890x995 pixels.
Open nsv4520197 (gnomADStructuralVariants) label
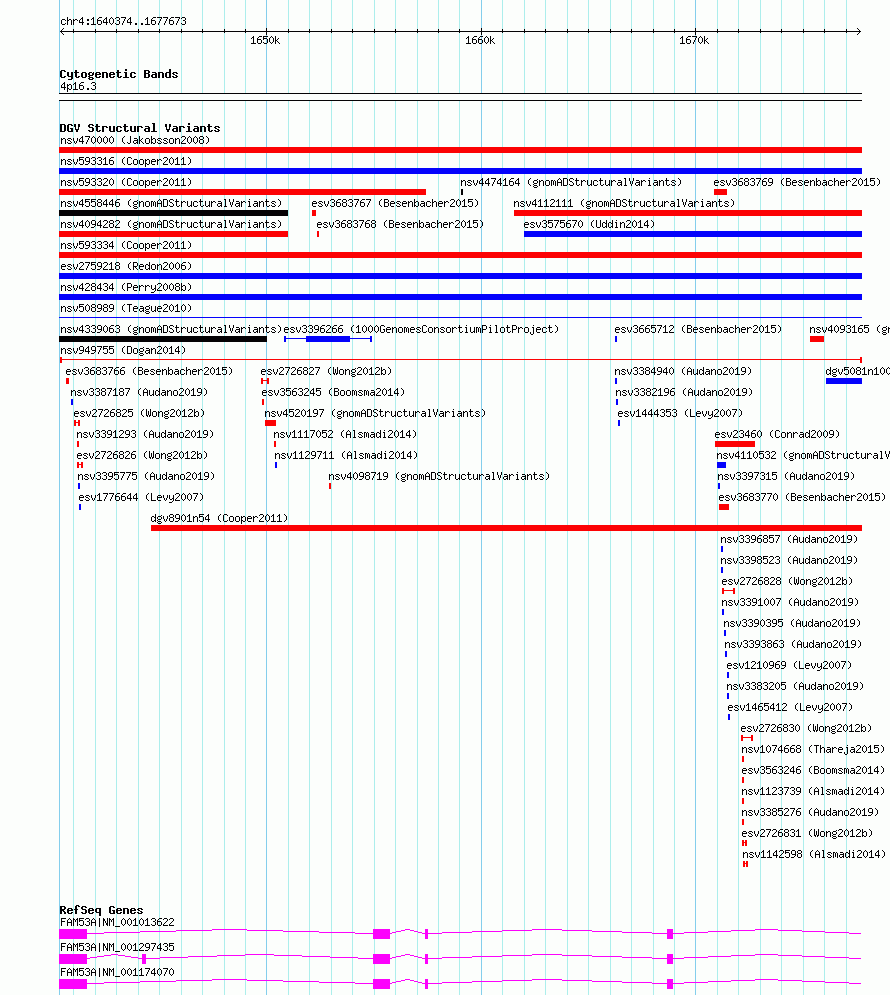(376, 412)
